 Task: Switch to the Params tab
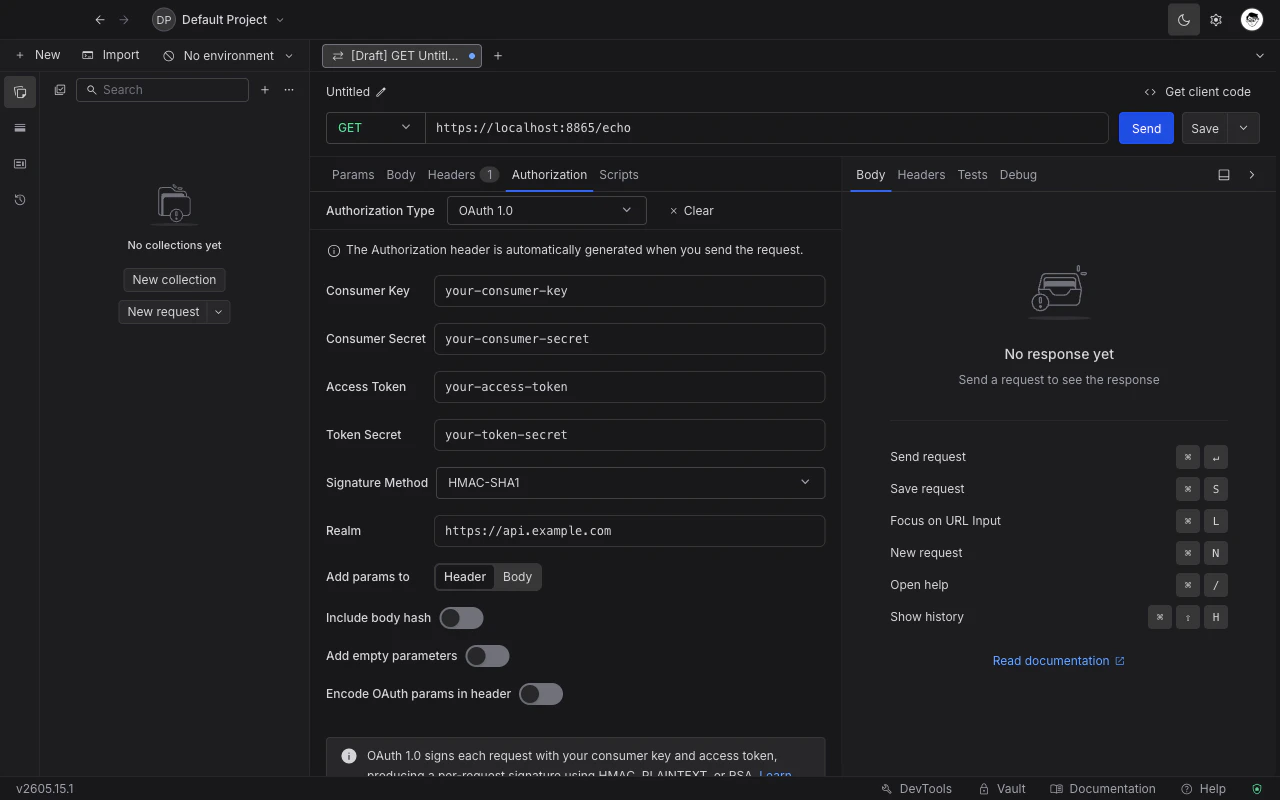pos(353,175)
